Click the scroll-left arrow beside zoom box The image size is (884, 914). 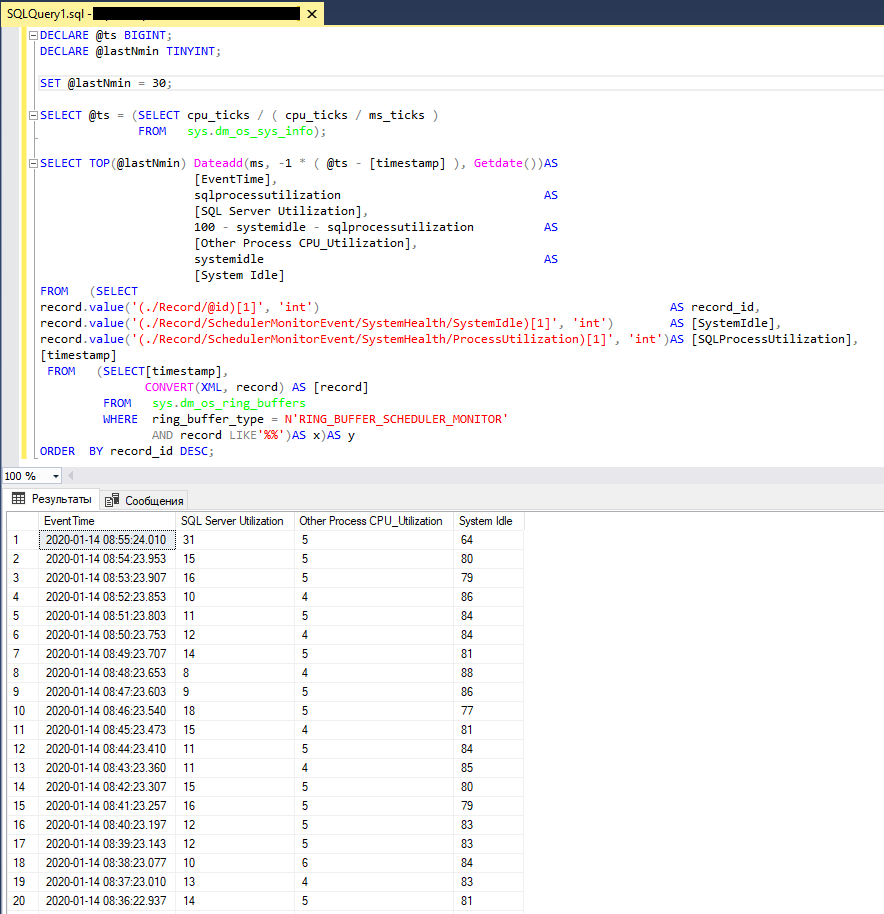[71, 476]
